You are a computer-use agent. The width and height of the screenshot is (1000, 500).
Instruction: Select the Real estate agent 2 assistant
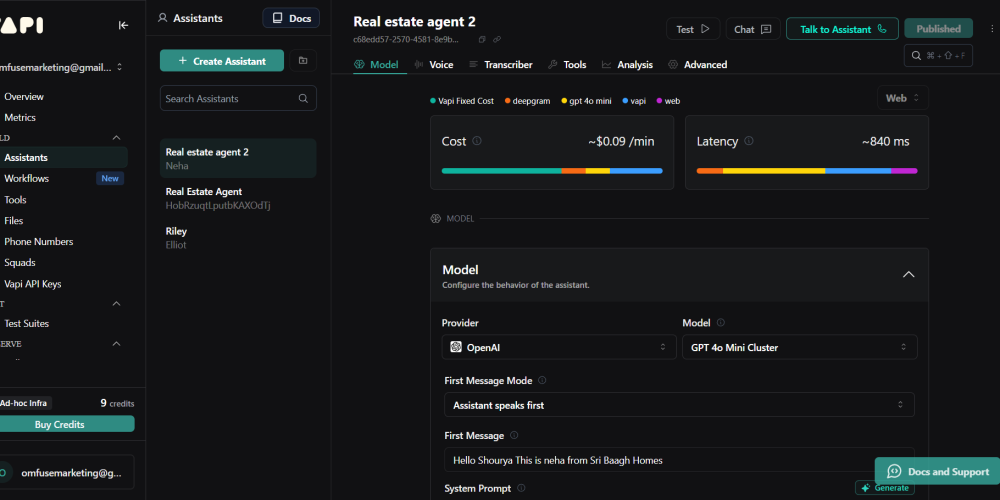[x=238, y=158]
